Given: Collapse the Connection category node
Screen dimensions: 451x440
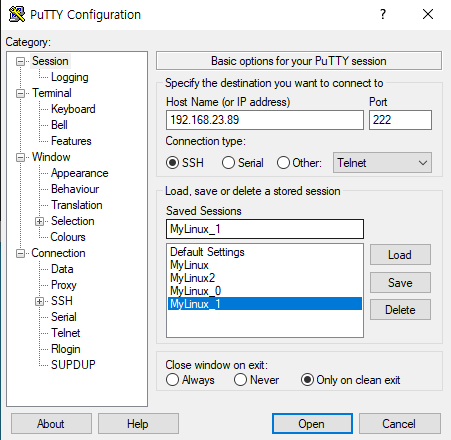Looking at the screenshot, I should pyautogui.click(x=20, y=253).
